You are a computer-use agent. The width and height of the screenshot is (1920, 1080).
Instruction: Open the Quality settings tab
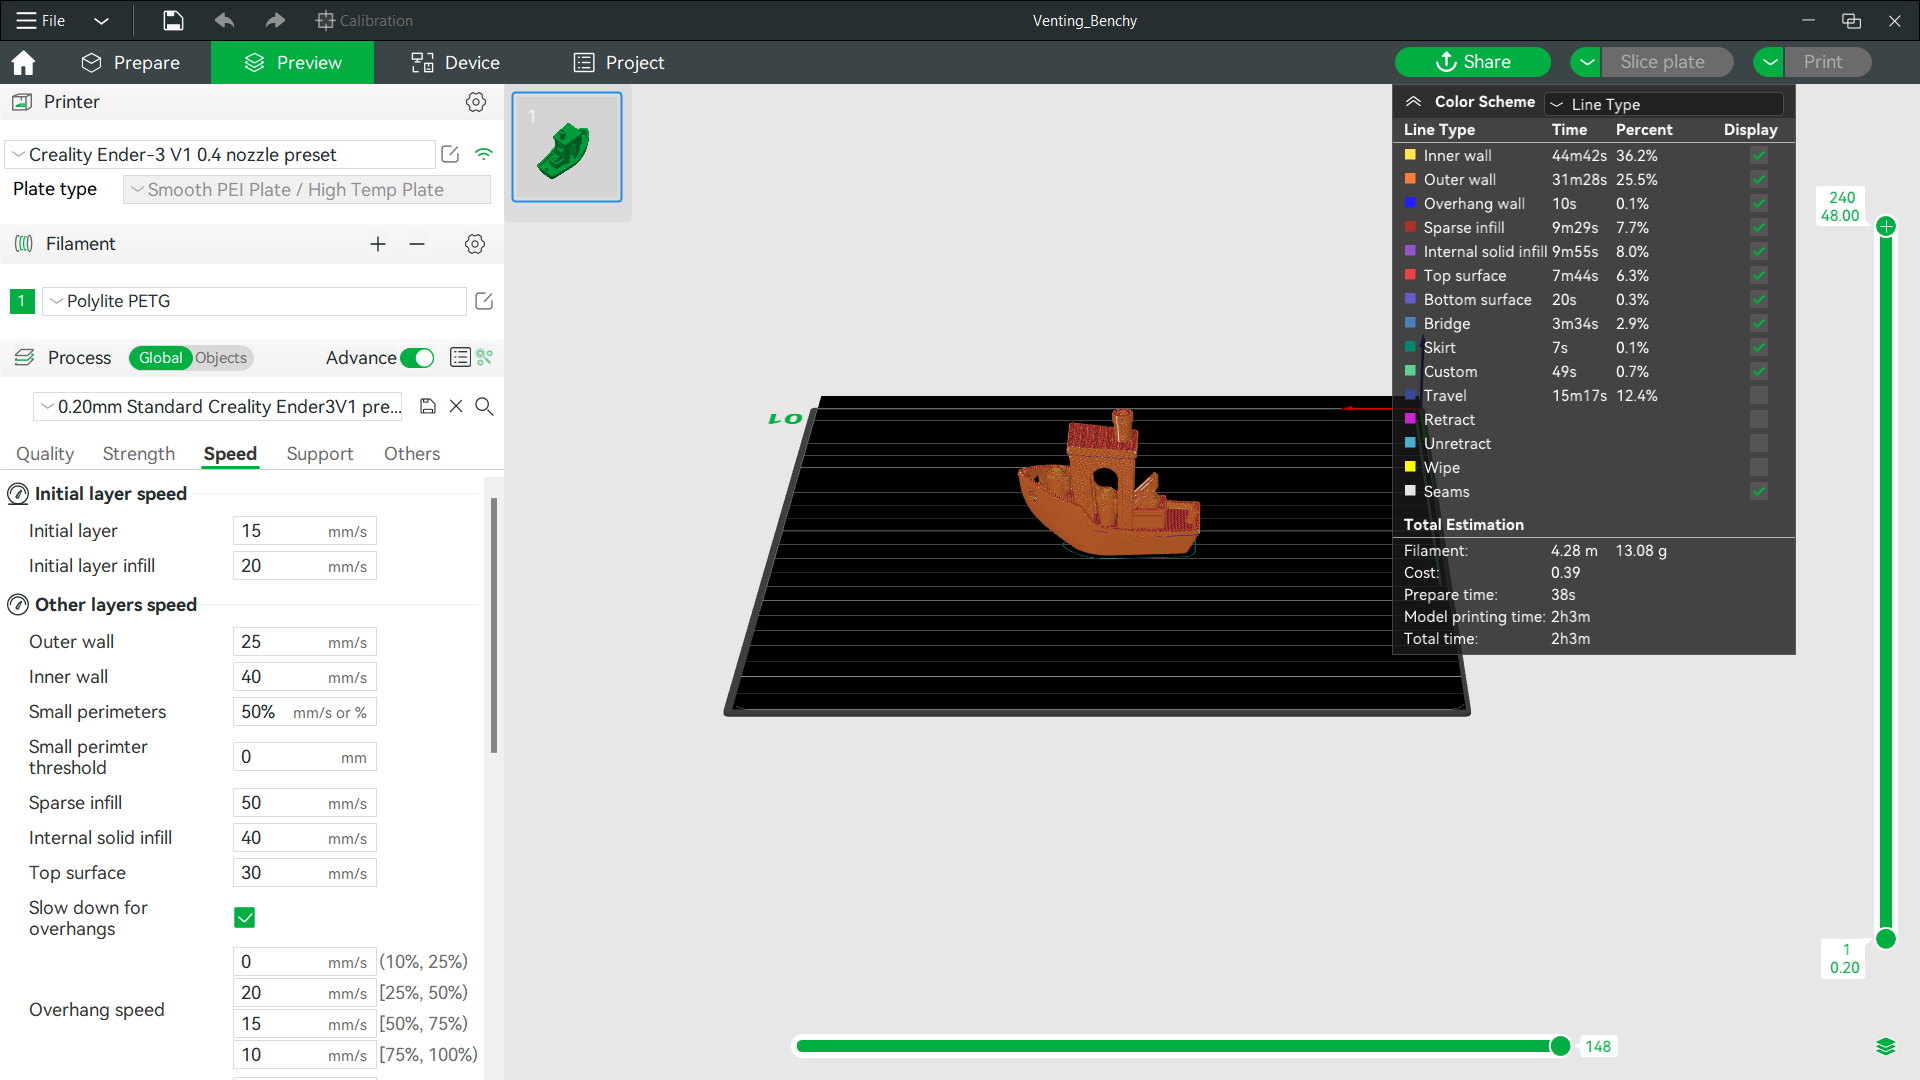click(x=45, y=454)
